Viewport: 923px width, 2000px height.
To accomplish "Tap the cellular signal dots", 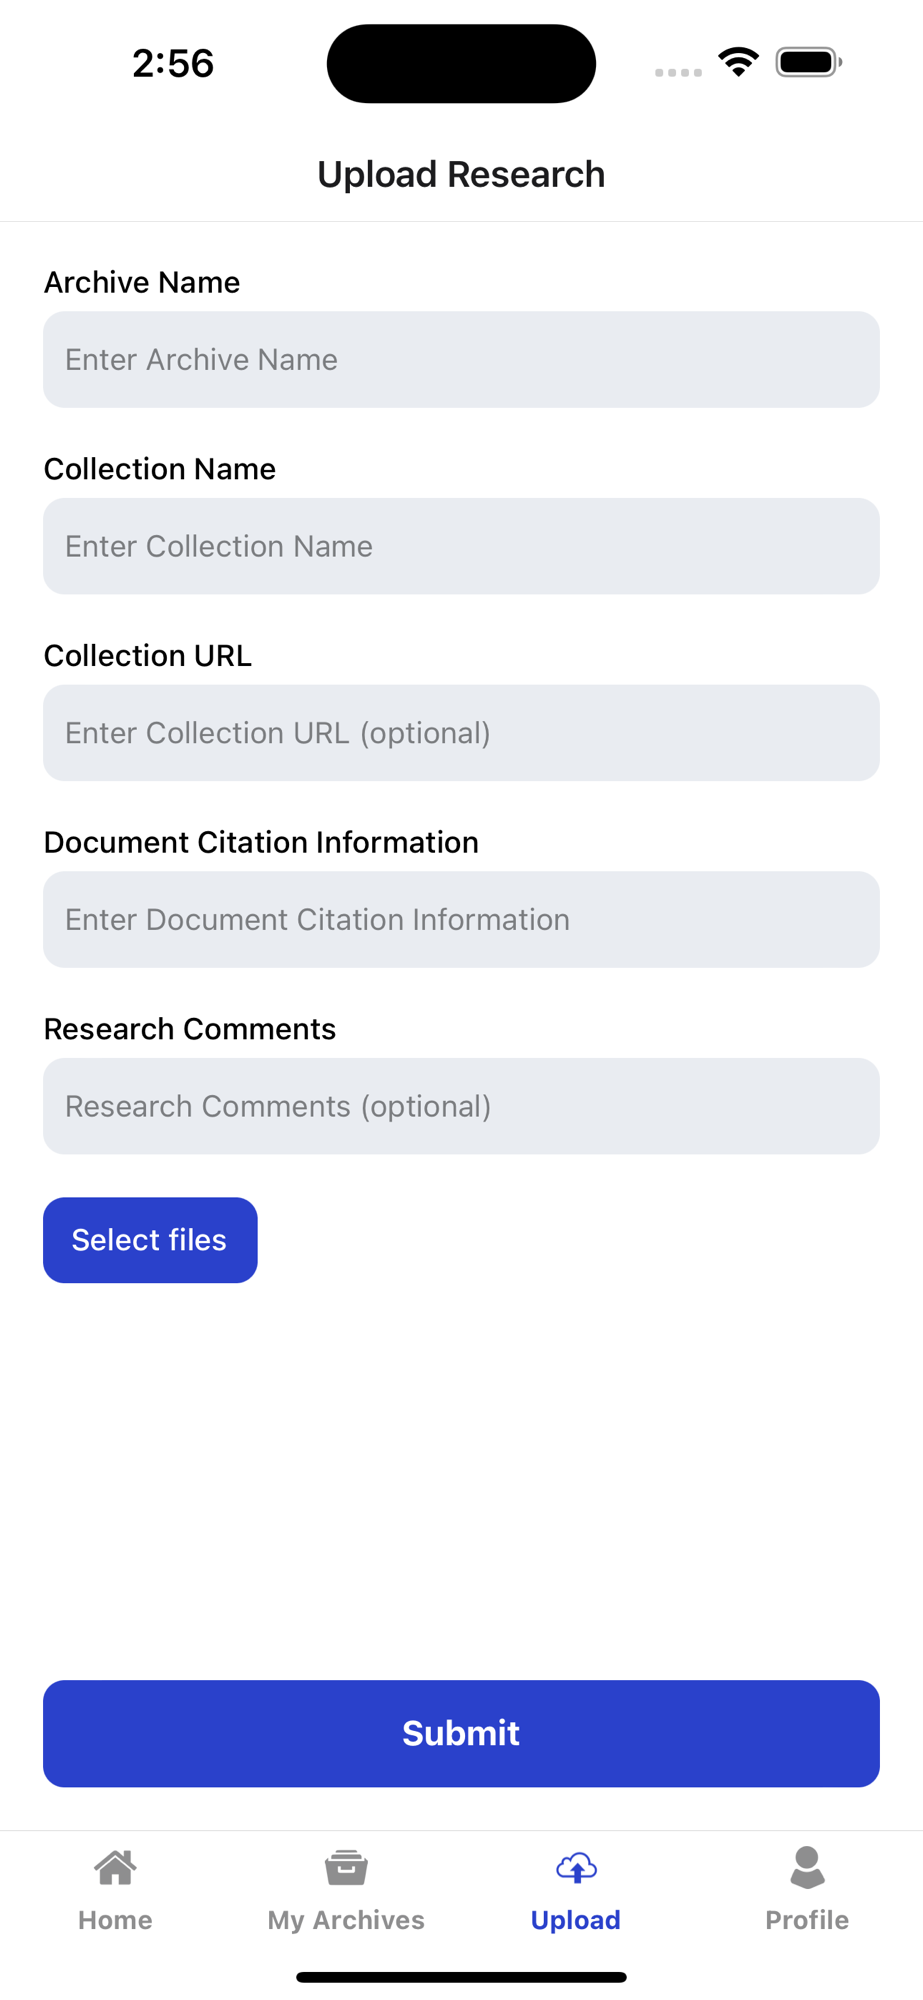I will point(678,72).
